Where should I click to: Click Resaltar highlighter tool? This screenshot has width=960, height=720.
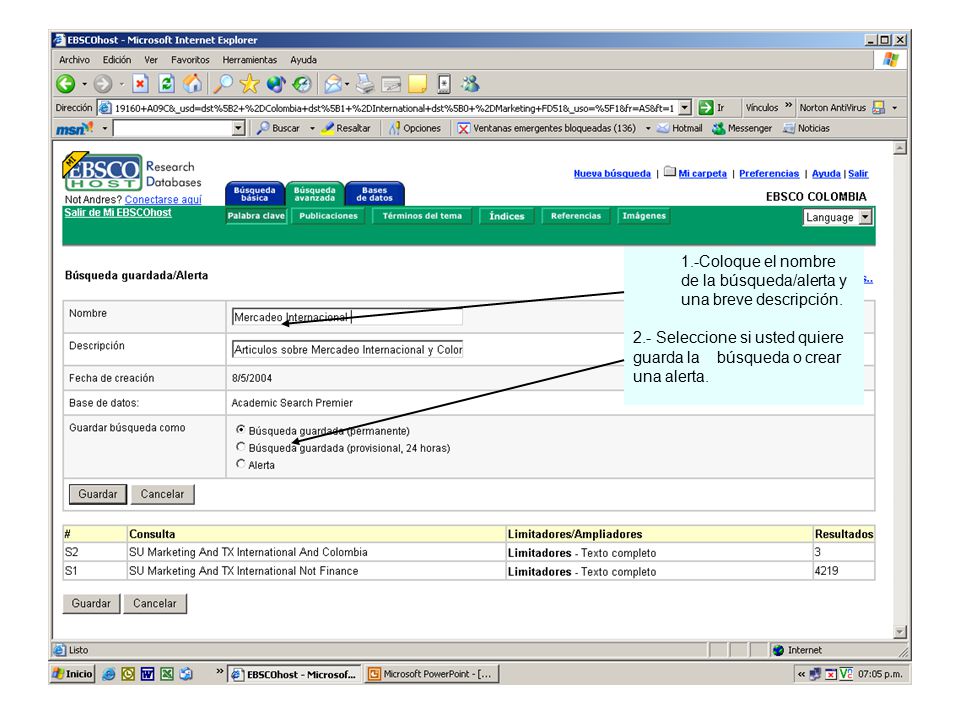[346, 128]
